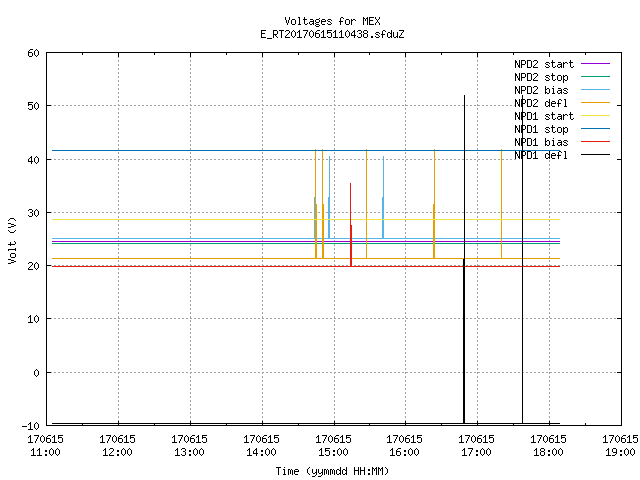This screenshot has width=640, height=480.
Task: Click the orange NPD2 defl legend sample
Action: point(596,102)
